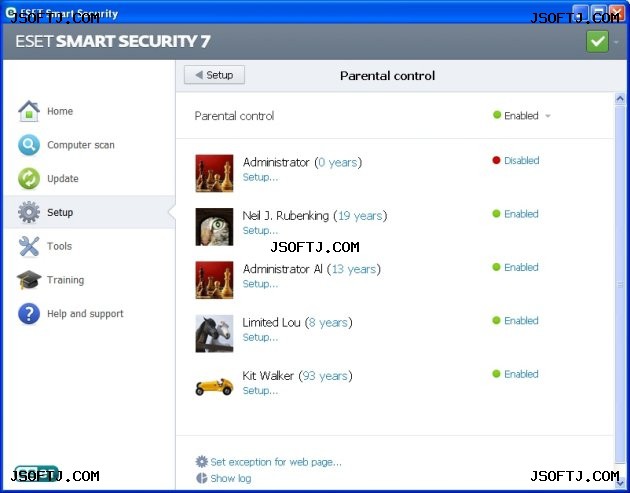
Task: Toggle Enabled status for Neil J. Rubenking
Action: (515, 214)
